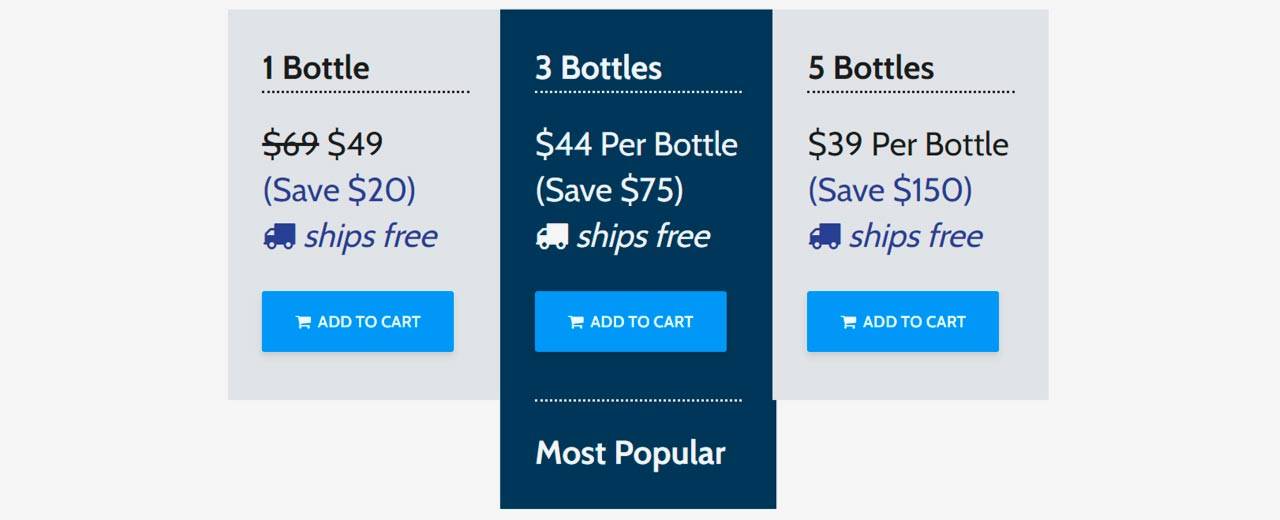The height and width of the screenshot is (520, 1280).
Task: Click the (Save $150) text
Action: [x=890, y=190]
